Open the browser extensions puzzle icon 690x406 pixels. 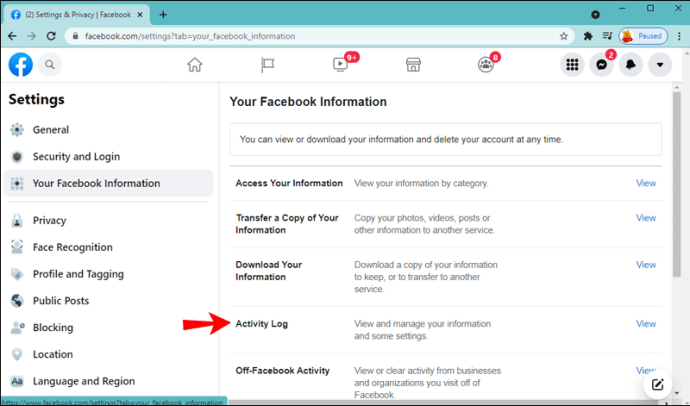pyautogui.click(x=588, y=36)
